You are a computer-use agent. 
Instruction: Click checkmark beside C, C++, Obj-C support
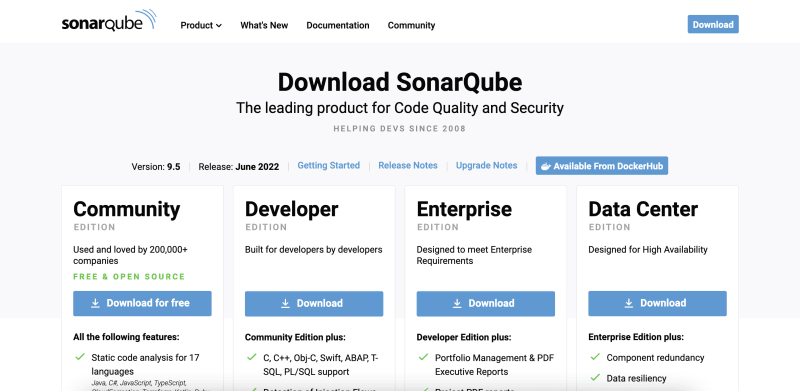[x=252, y=357]
